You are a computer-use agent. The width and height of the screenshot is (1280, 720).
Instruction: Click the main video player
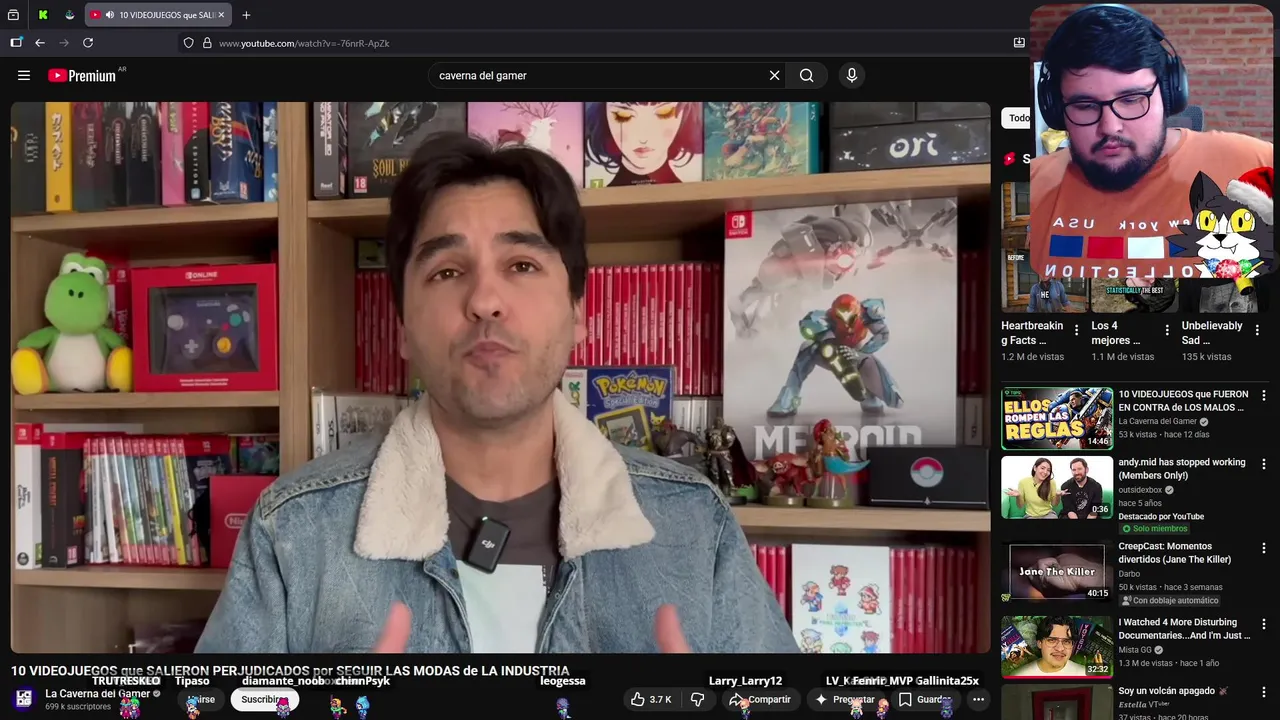(x=500, y=377)
